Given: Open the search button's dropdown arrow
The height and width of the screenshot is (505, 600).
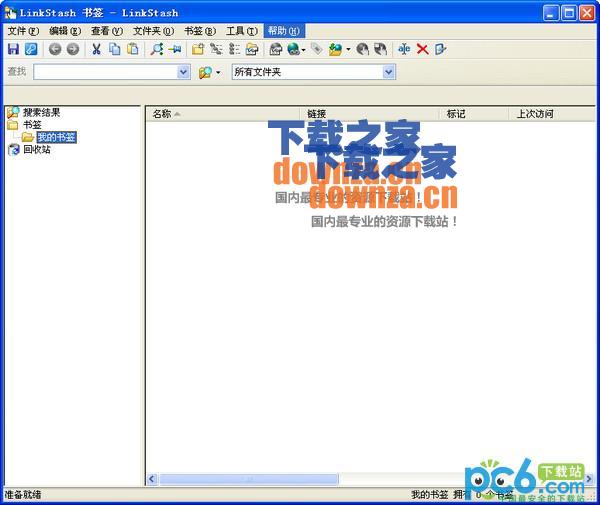Looking at the screenshot, I should pyautogui.click(x=218, y=73).
